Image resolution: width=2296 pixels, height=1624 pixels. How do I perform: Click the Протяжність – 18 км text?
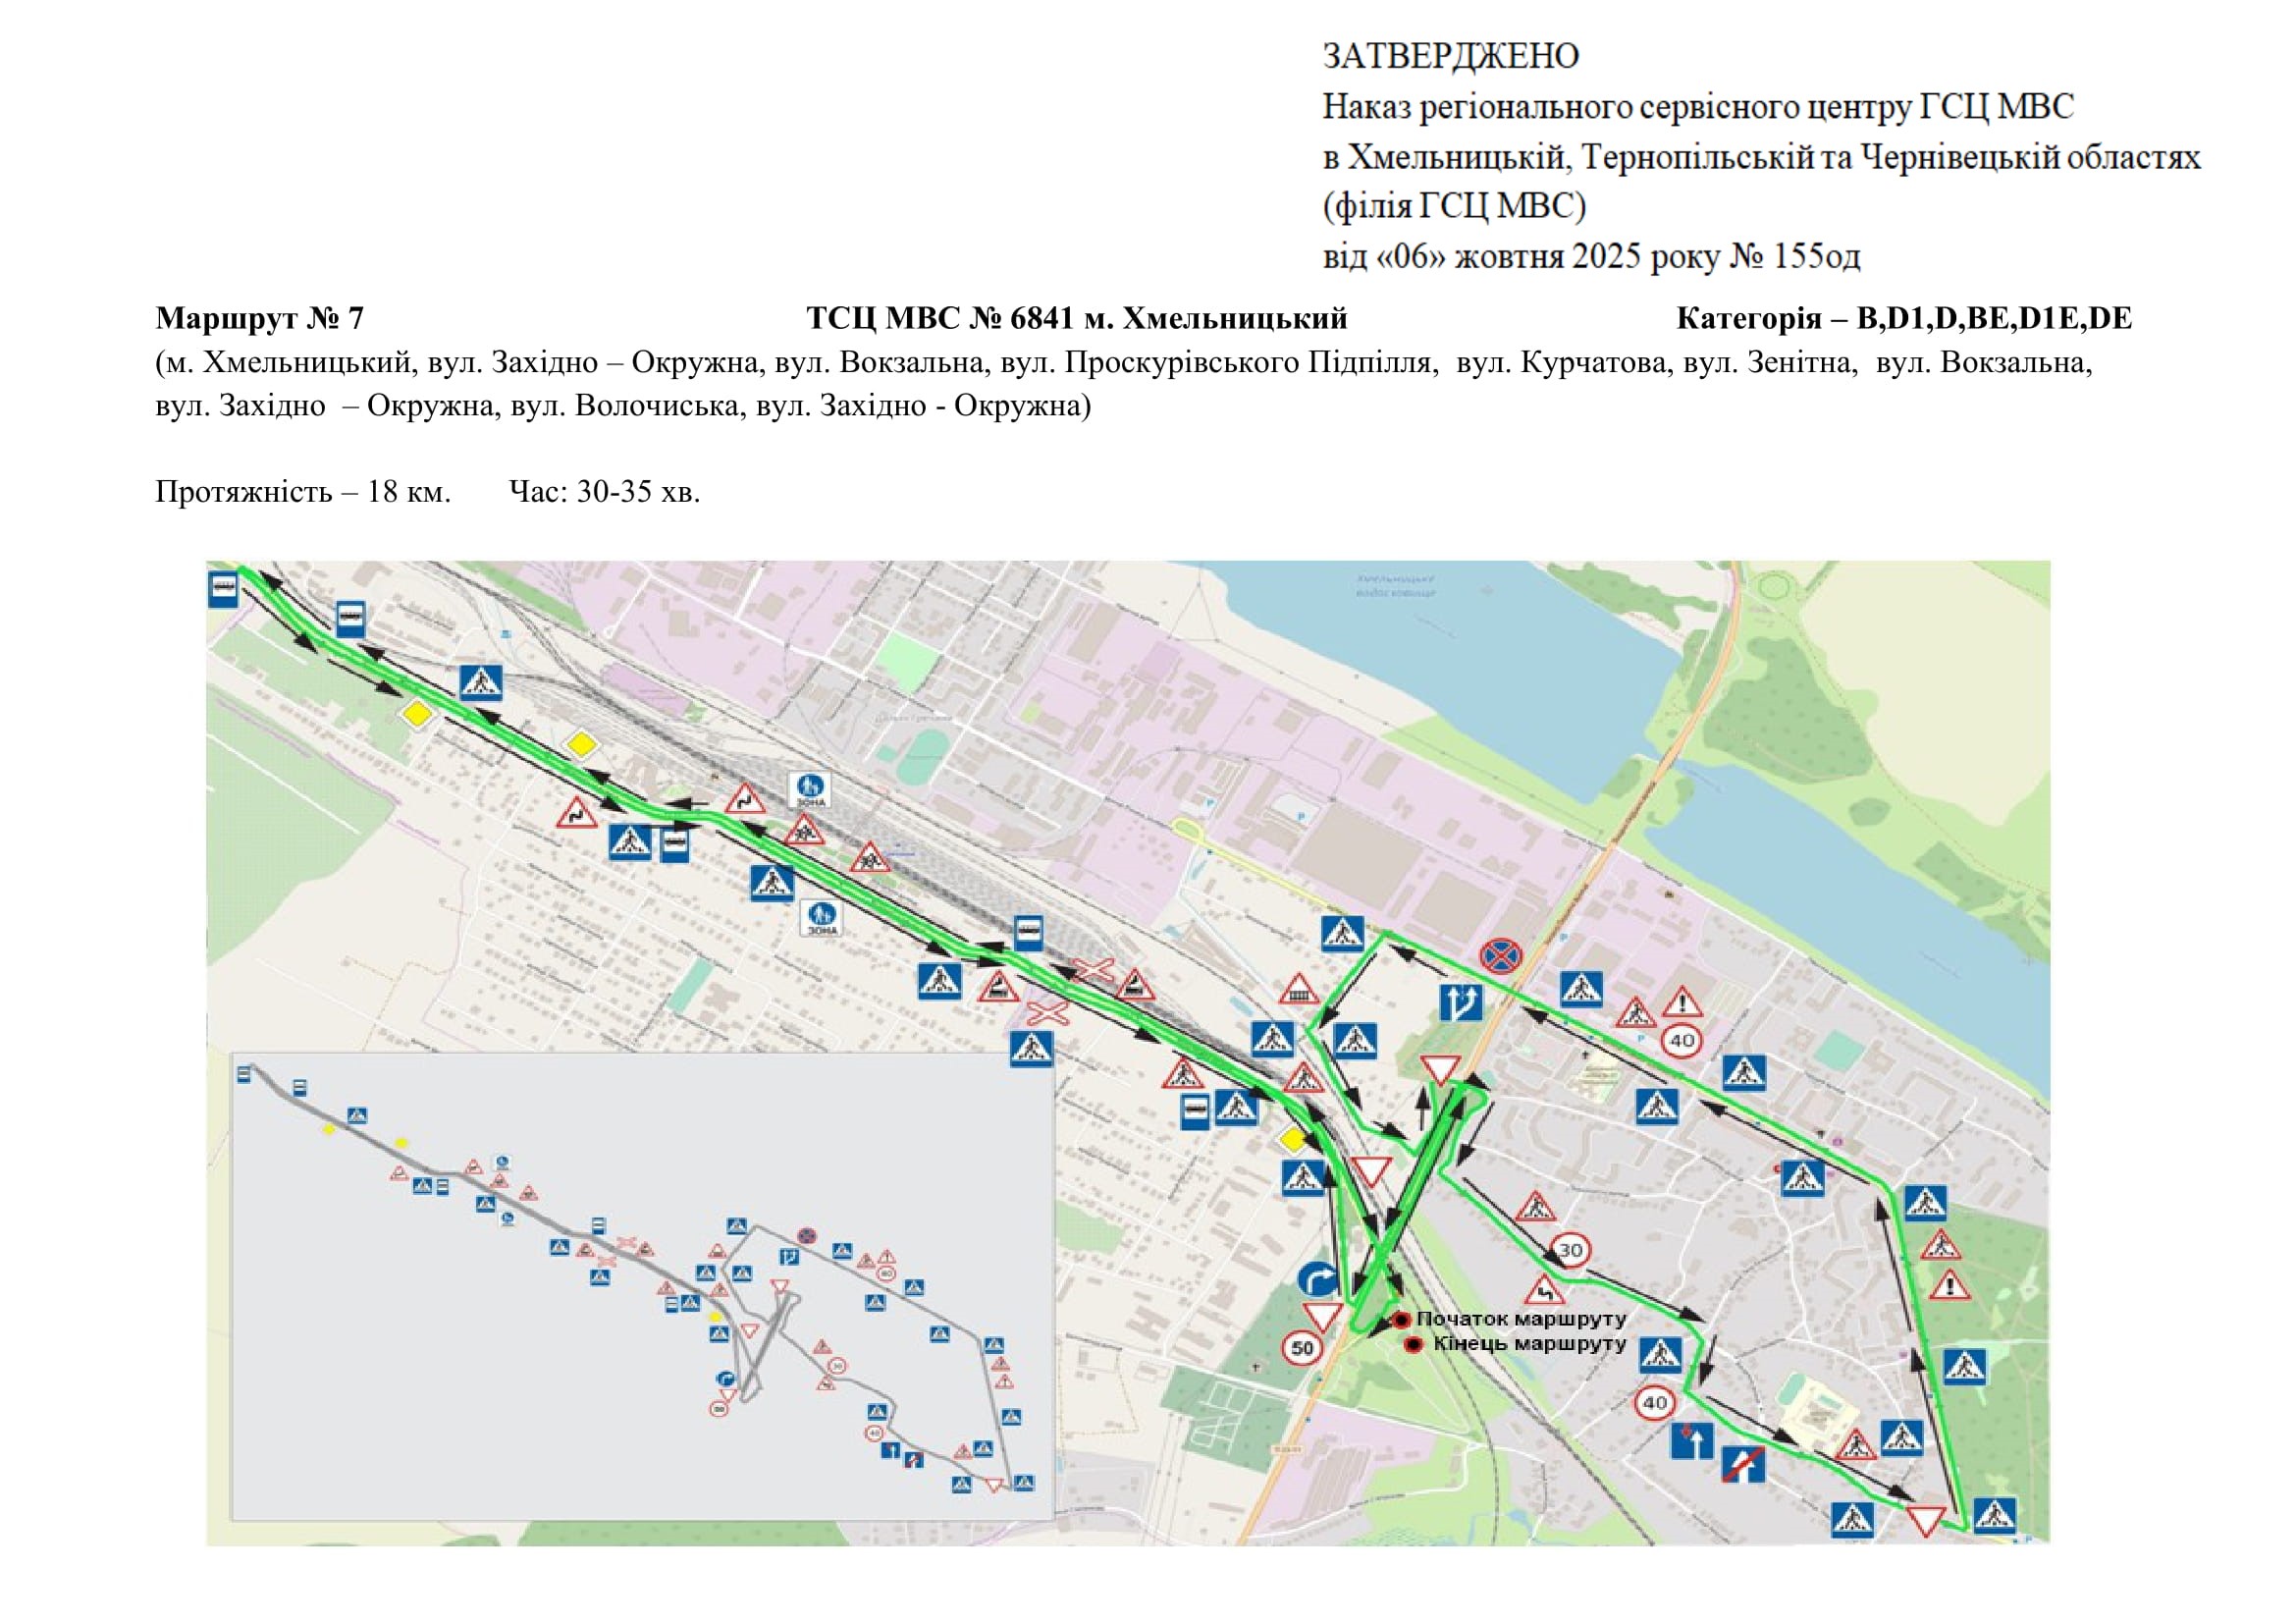click(303, 492)
